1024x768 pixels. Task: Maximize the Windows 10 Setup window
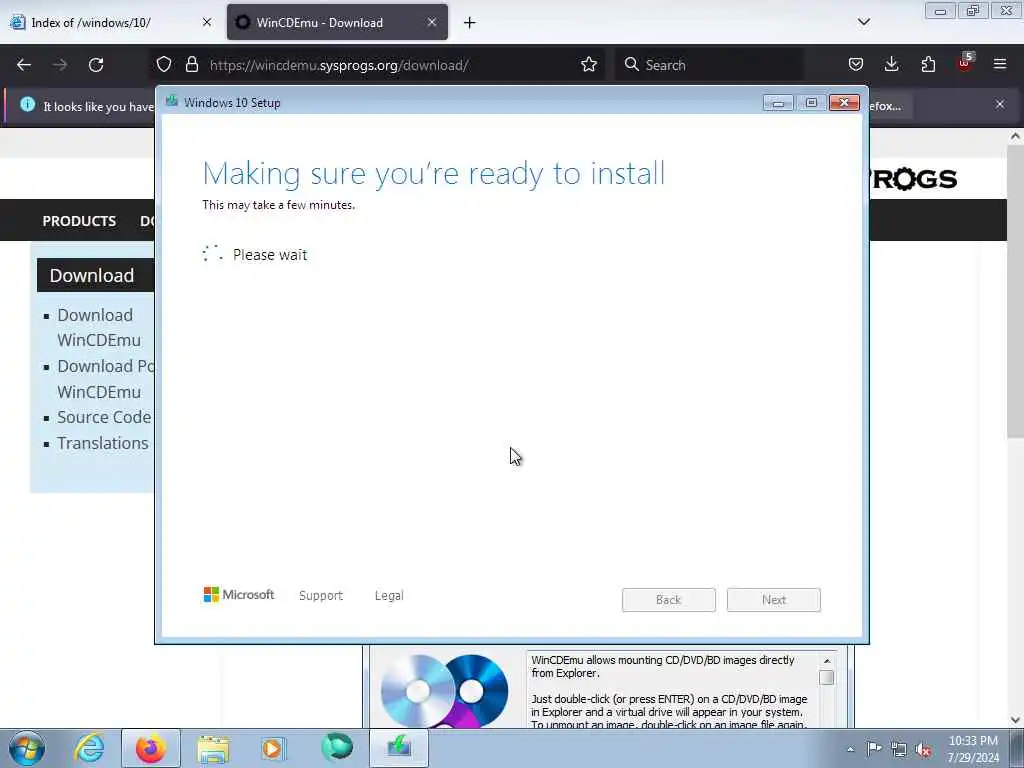[811, 103]
